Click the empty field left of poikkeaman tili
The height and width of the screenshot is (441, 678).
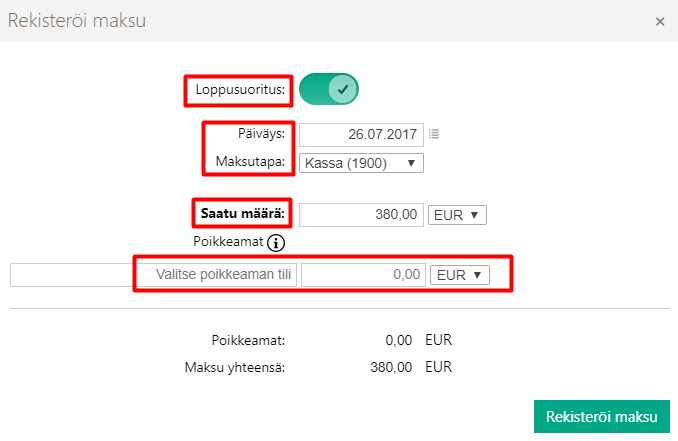click(70, 274)
